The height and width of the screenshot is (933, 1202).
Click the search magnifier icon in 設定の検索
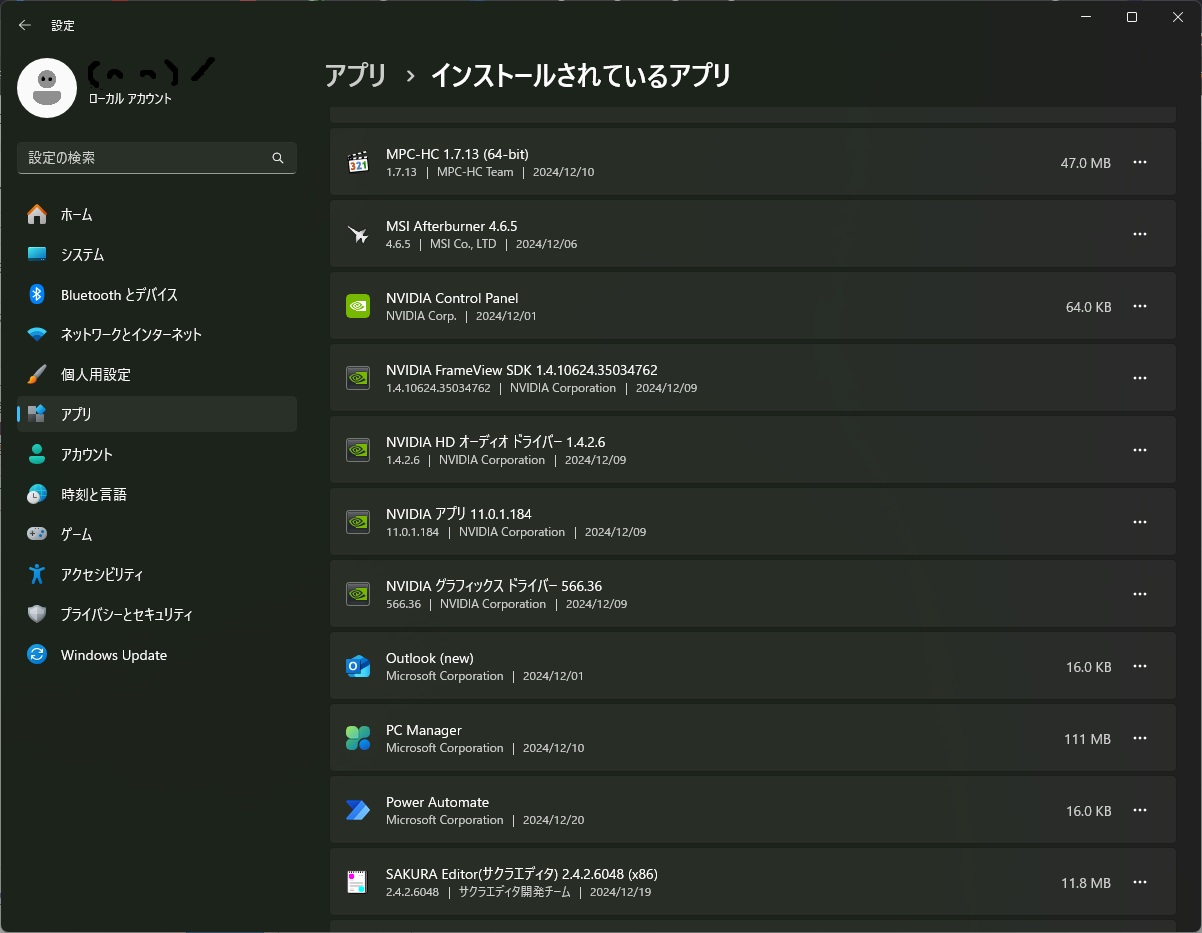278,158
